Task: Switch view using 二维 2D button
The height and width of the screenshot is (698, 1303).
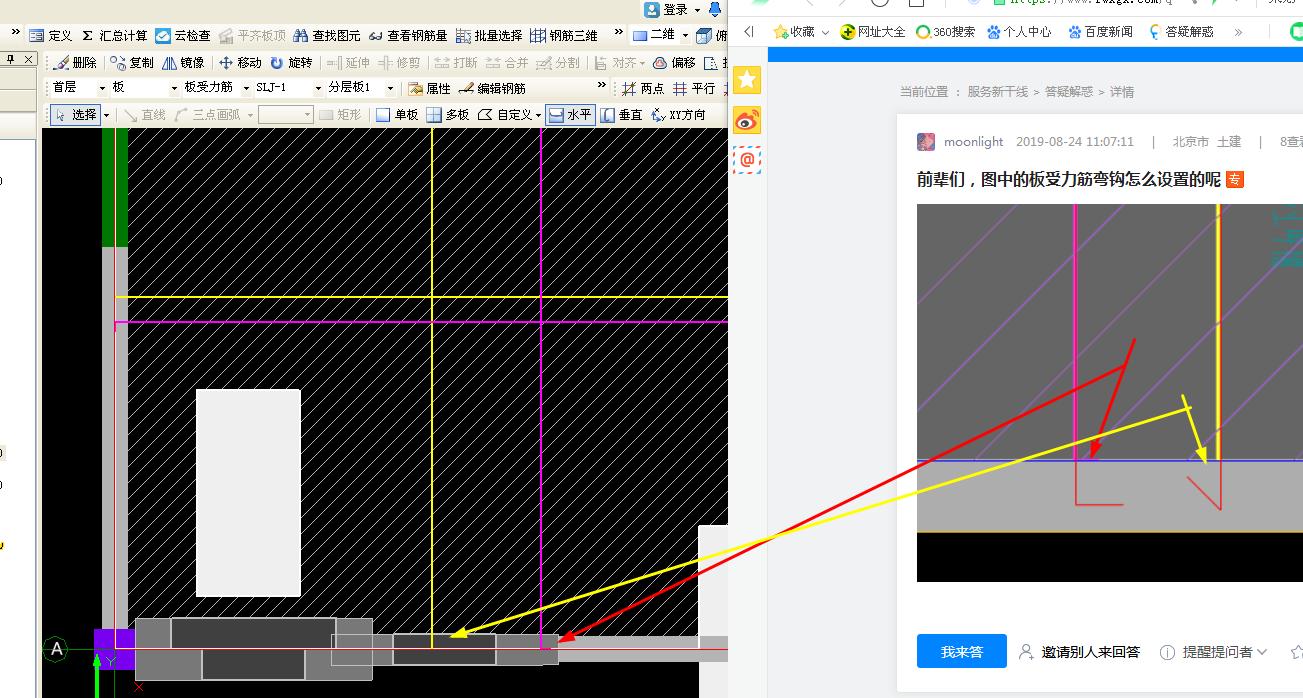Action: [x=654, y=35]
